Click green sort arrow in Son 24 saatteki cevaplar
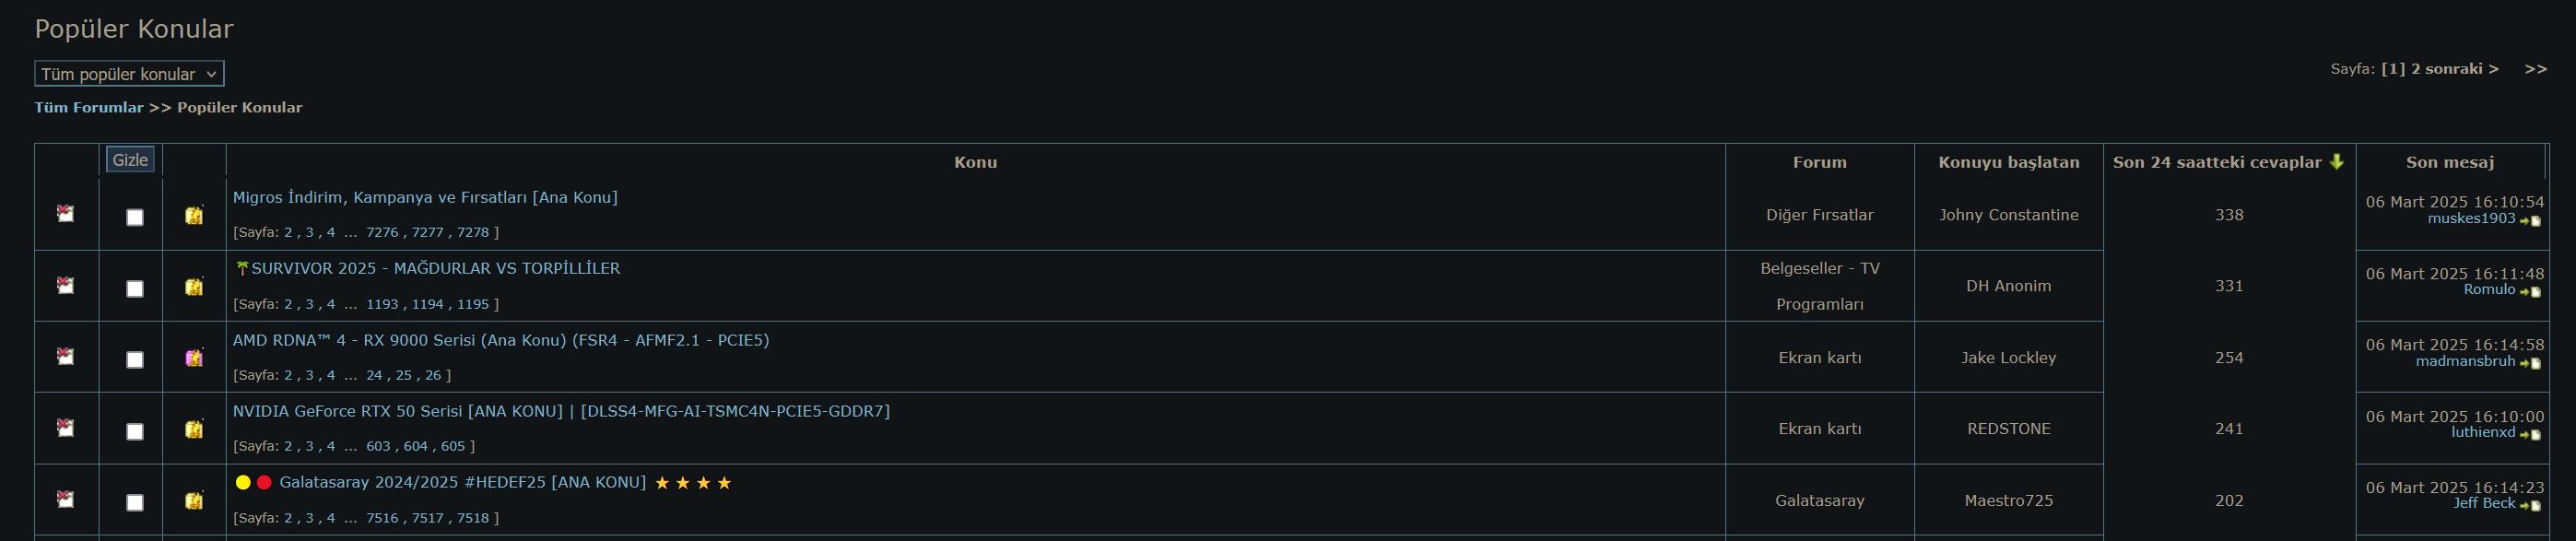 pyautogui.click(x=2336, y=162)
